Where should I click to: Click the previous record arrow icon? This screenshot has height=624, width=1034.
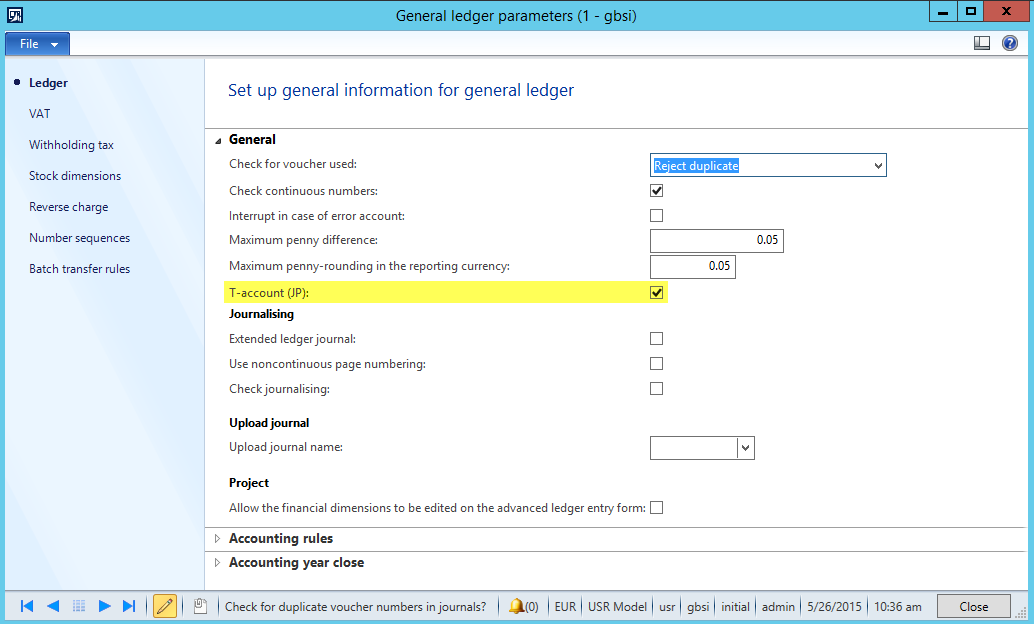(53, 606)
